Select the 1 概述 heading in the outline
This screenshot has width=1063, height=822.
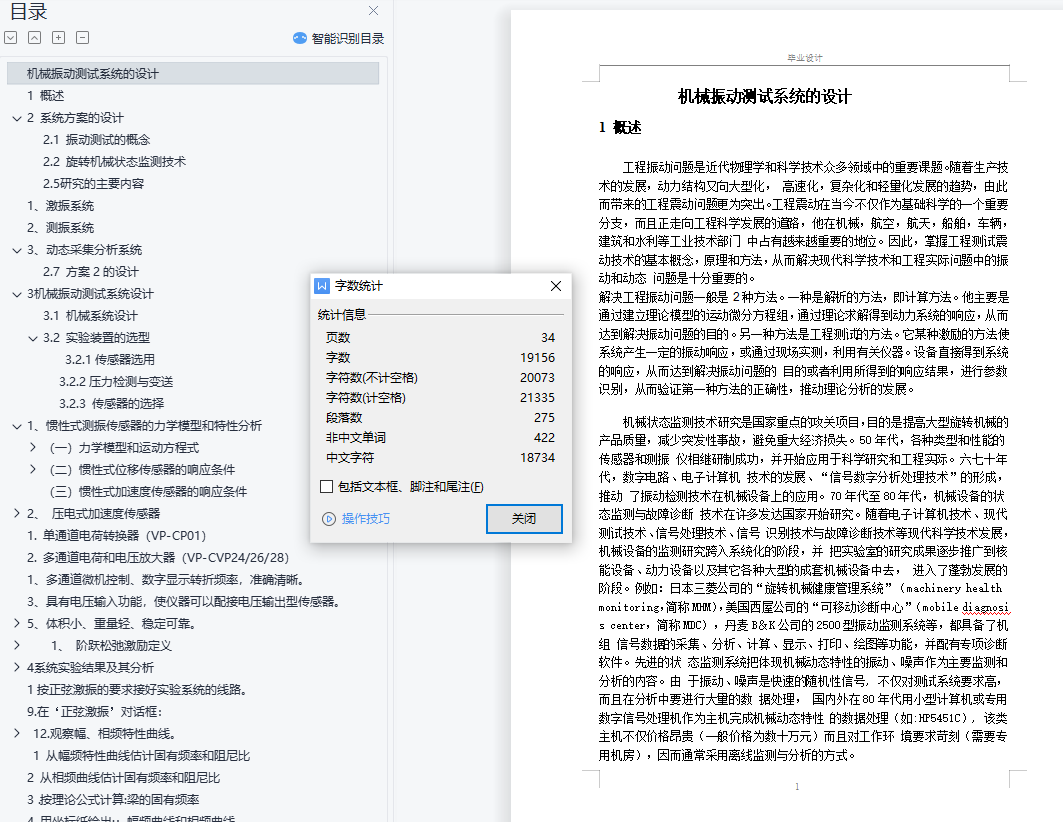pyautogui.click(x=46, y=96)
